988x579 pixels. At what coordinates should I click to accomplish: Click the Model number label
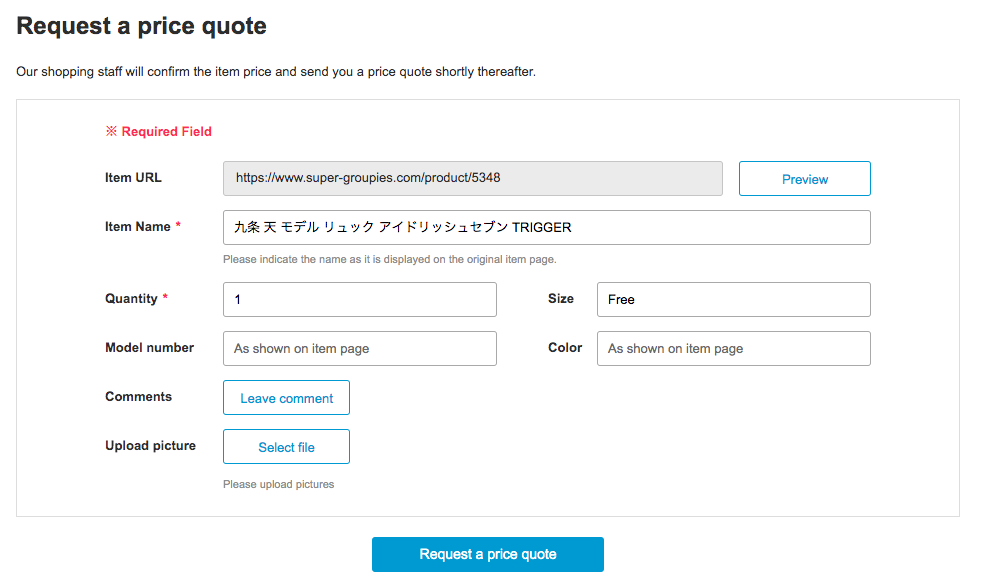coord(150,348)
